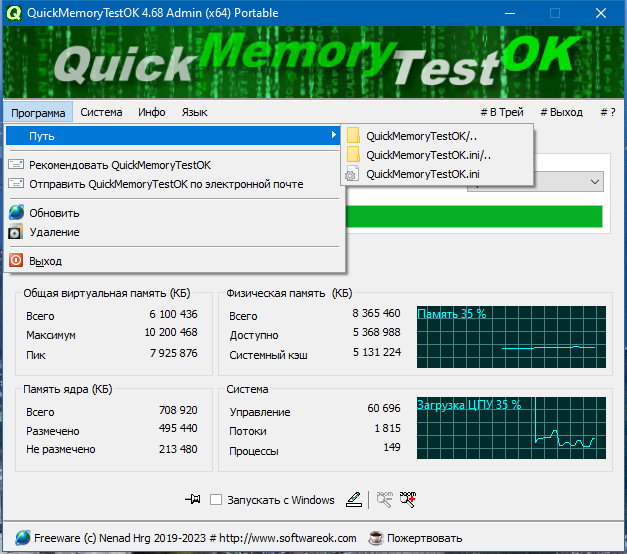
Task: Open the Программа menu
Action: [x=38, y=113]
